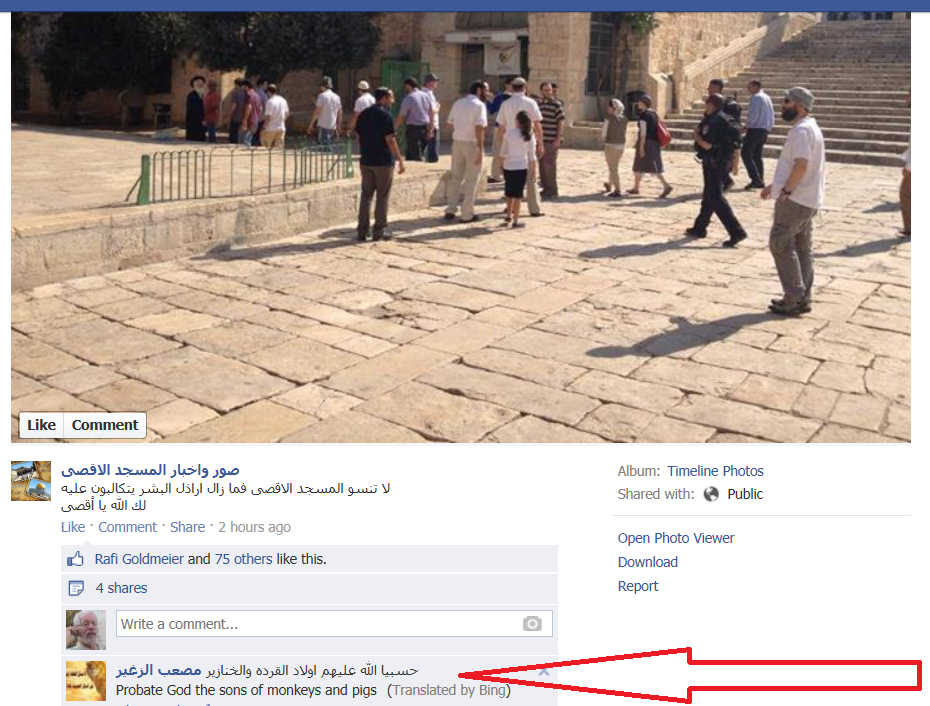
Task: Show the 75 others who liked this
Action: (244, 559)
